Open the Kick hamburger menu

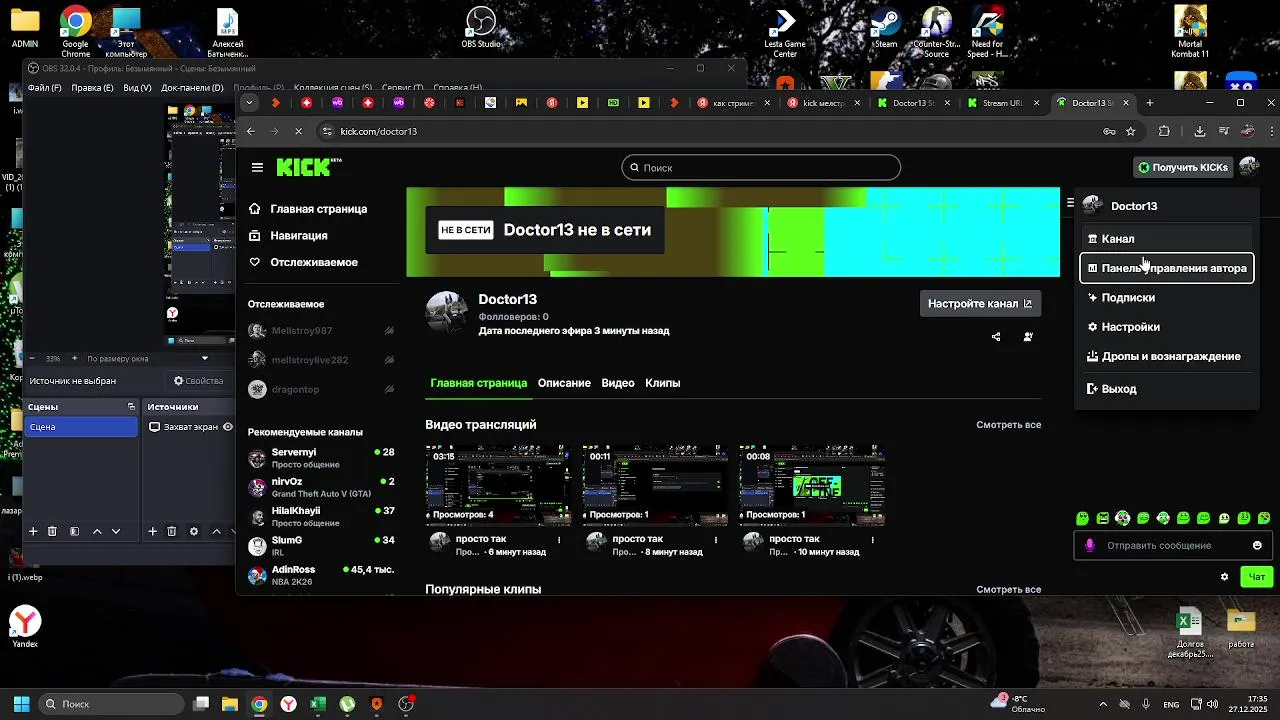(257, 168)
